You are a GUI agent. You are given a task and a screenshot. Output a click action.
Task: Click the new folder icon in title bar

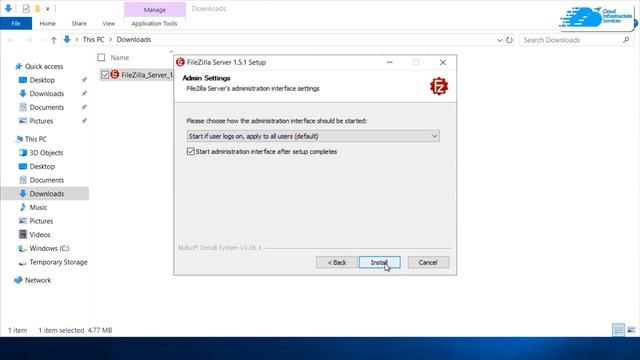point(38,9)
